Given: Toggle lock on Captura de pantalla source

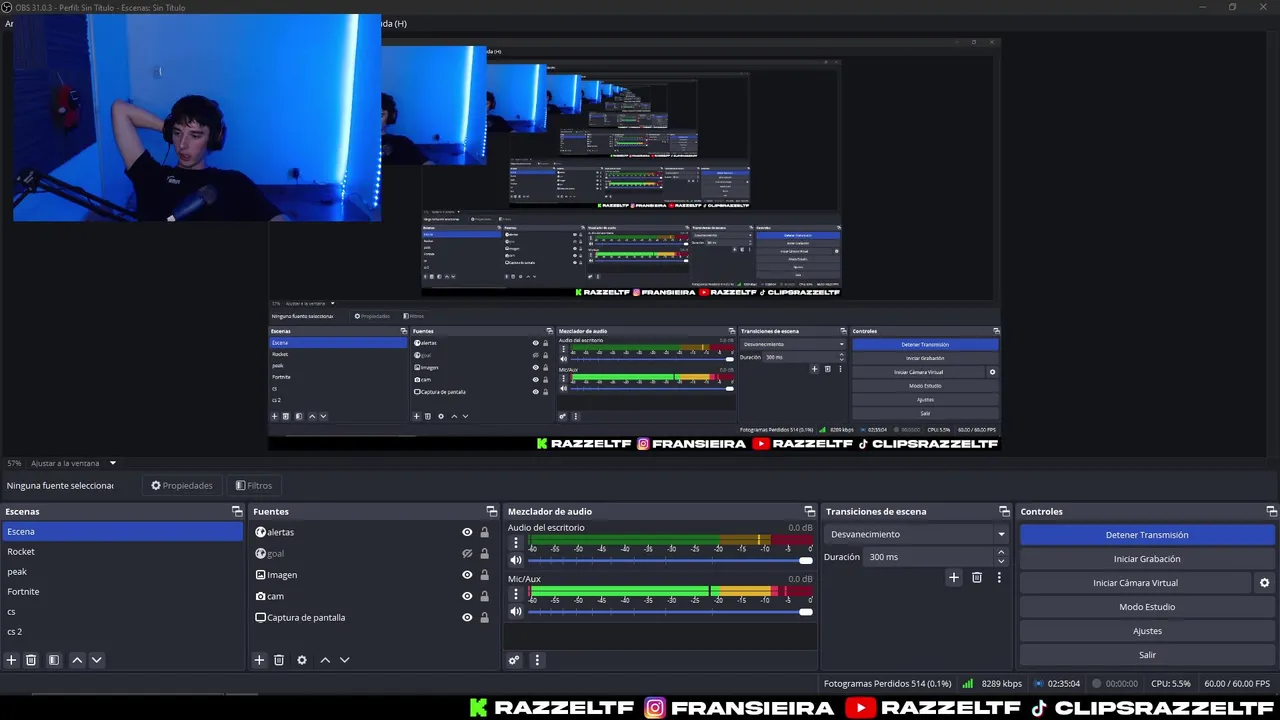Looking at the screenshot, I should point(485,618).
